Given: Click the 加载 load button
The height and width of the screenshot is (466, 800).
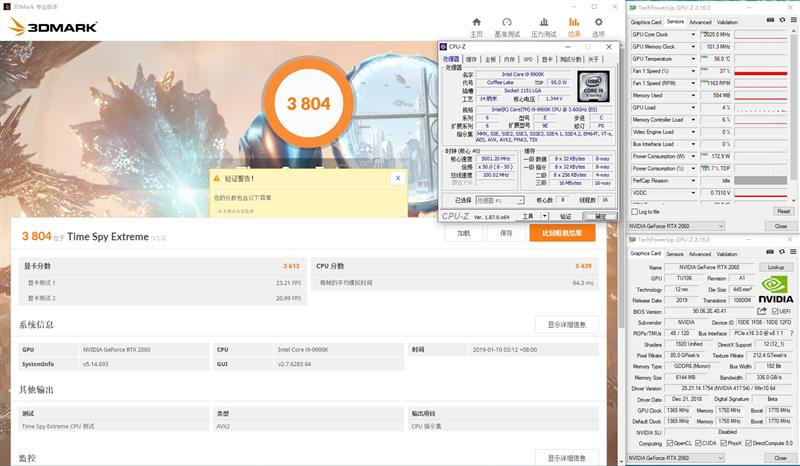Looking at the screenshot, I should point(463,233).
